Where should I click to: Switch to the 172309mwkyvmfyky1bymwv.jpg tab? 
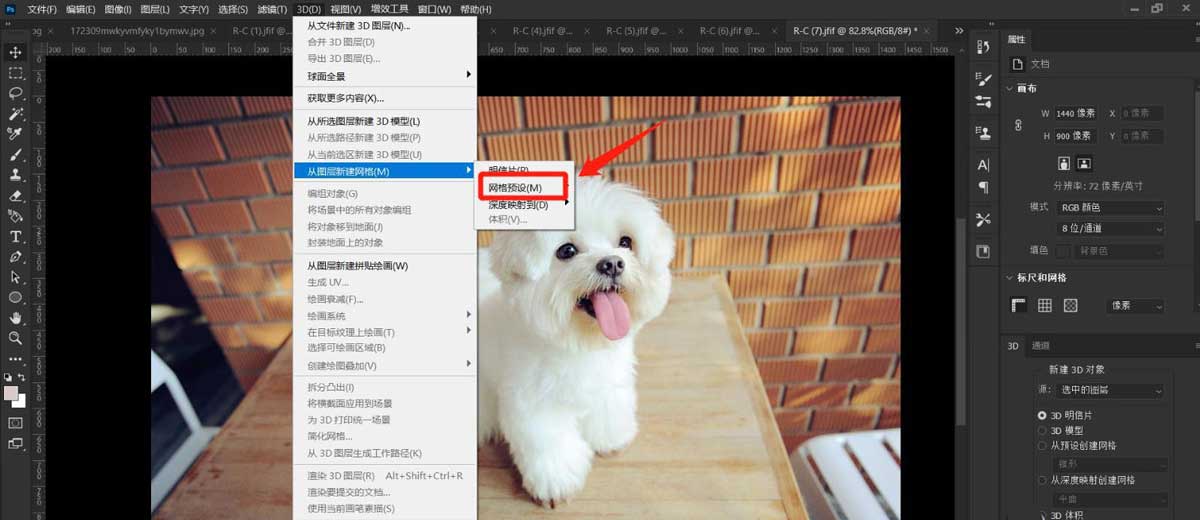click(138, 31)
